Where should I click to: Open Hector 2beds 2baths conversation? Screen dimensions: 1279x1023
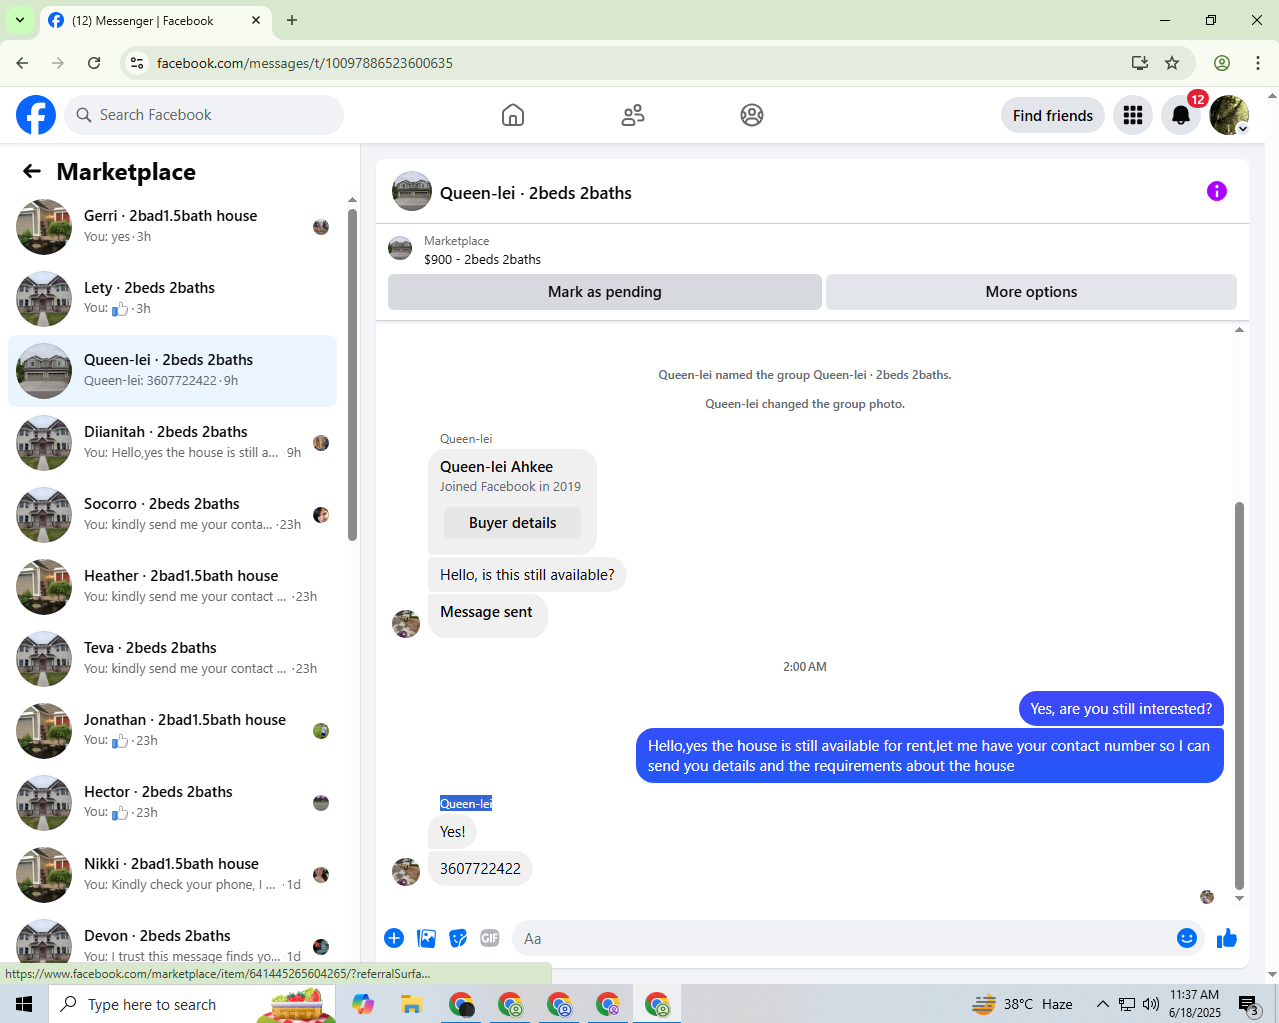[x=173, y=803]
